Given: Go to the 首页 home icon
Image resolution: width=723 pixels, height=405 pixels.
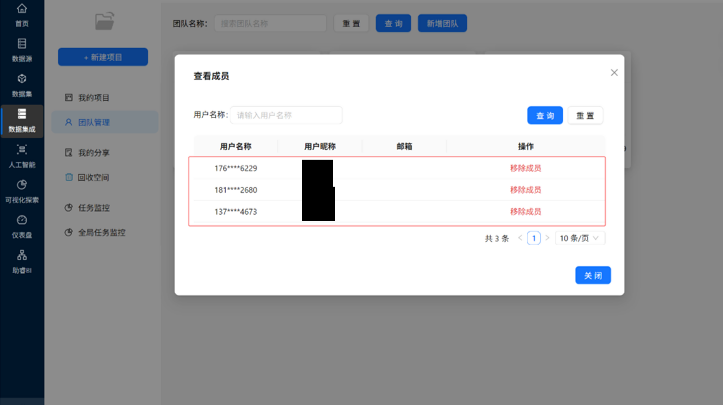Looking at the screenshot, I should pos(22,9).
